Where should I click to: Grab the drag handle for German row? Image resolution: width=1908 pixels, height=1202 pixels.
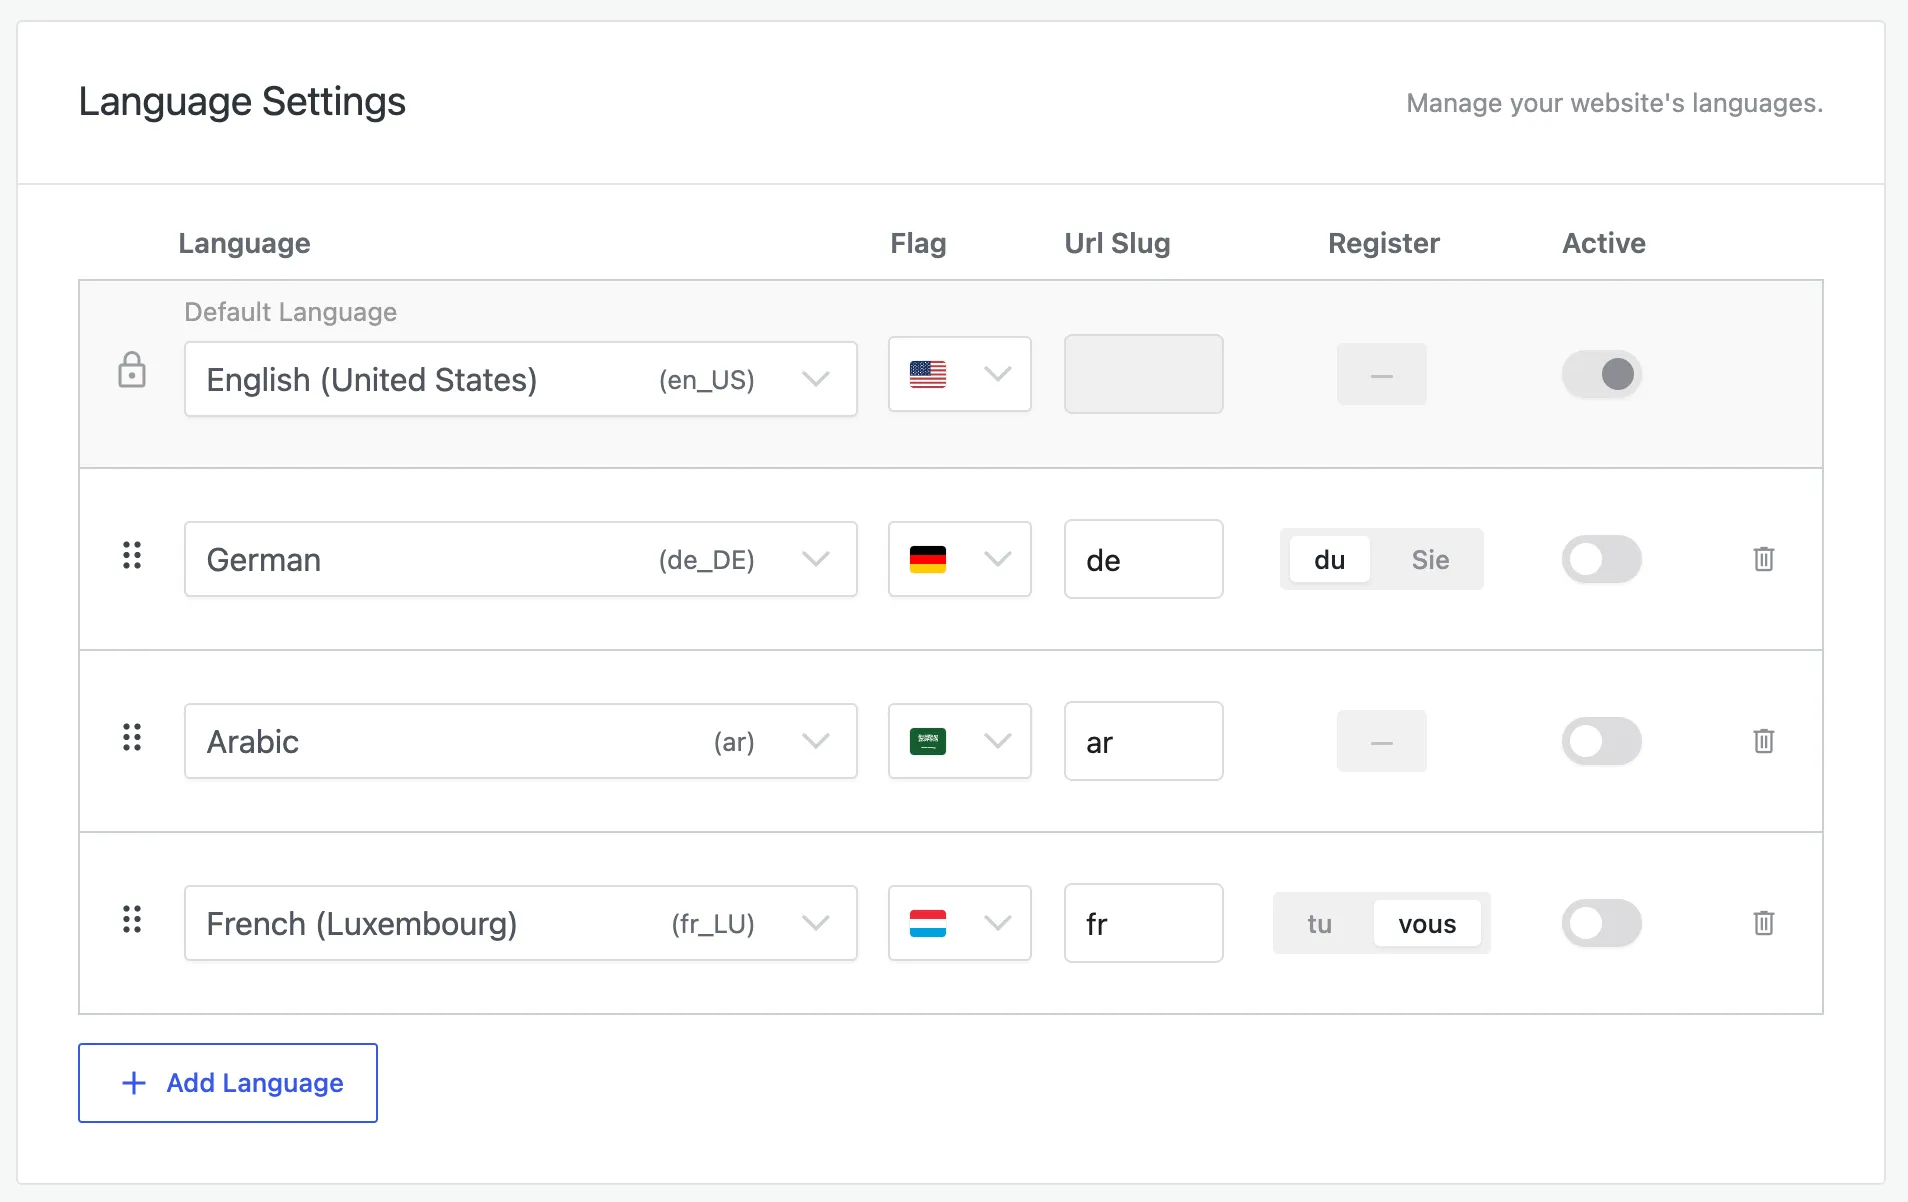[132, 555]
